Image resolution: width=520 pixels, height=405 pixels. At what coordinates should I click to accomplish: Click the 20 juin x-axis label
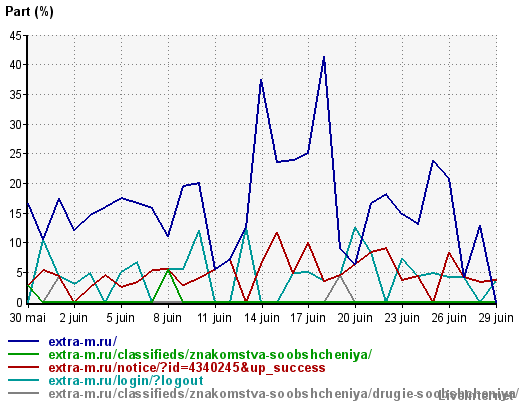tap(355, 318)
